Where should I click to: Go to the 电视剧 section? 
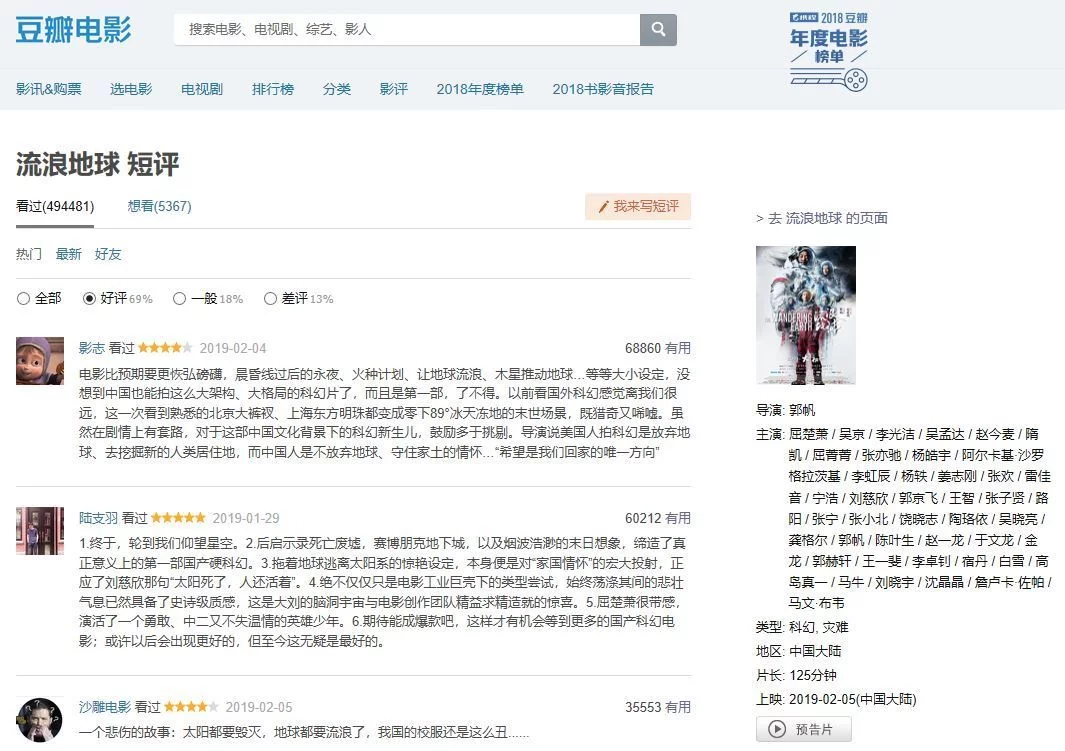pos(202,89)
